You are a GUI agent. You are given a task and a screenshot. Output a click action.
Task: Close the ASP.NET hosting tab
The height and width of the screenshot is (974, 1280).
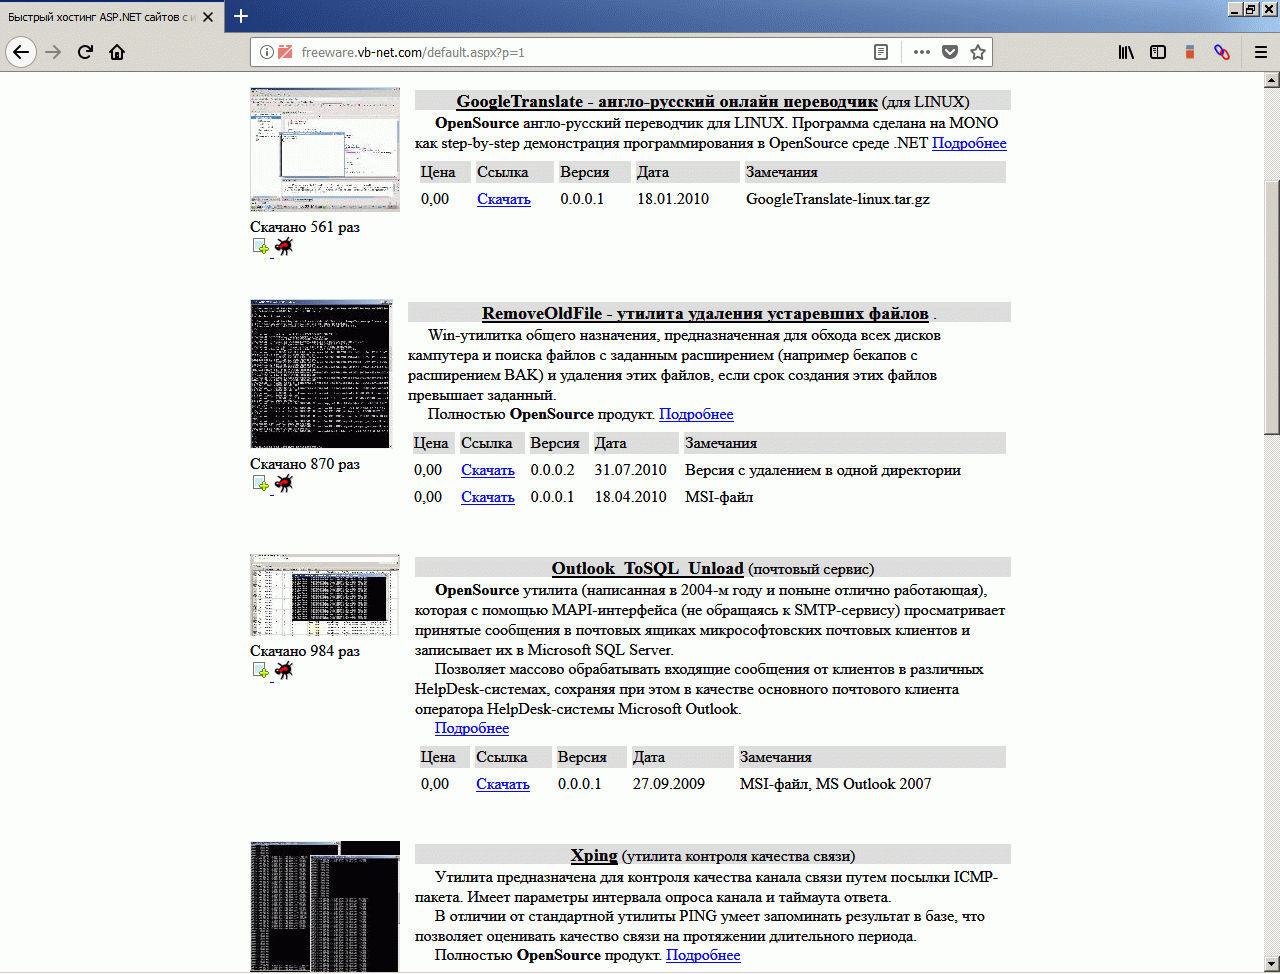pyautogui.click(x=210, y=17)
